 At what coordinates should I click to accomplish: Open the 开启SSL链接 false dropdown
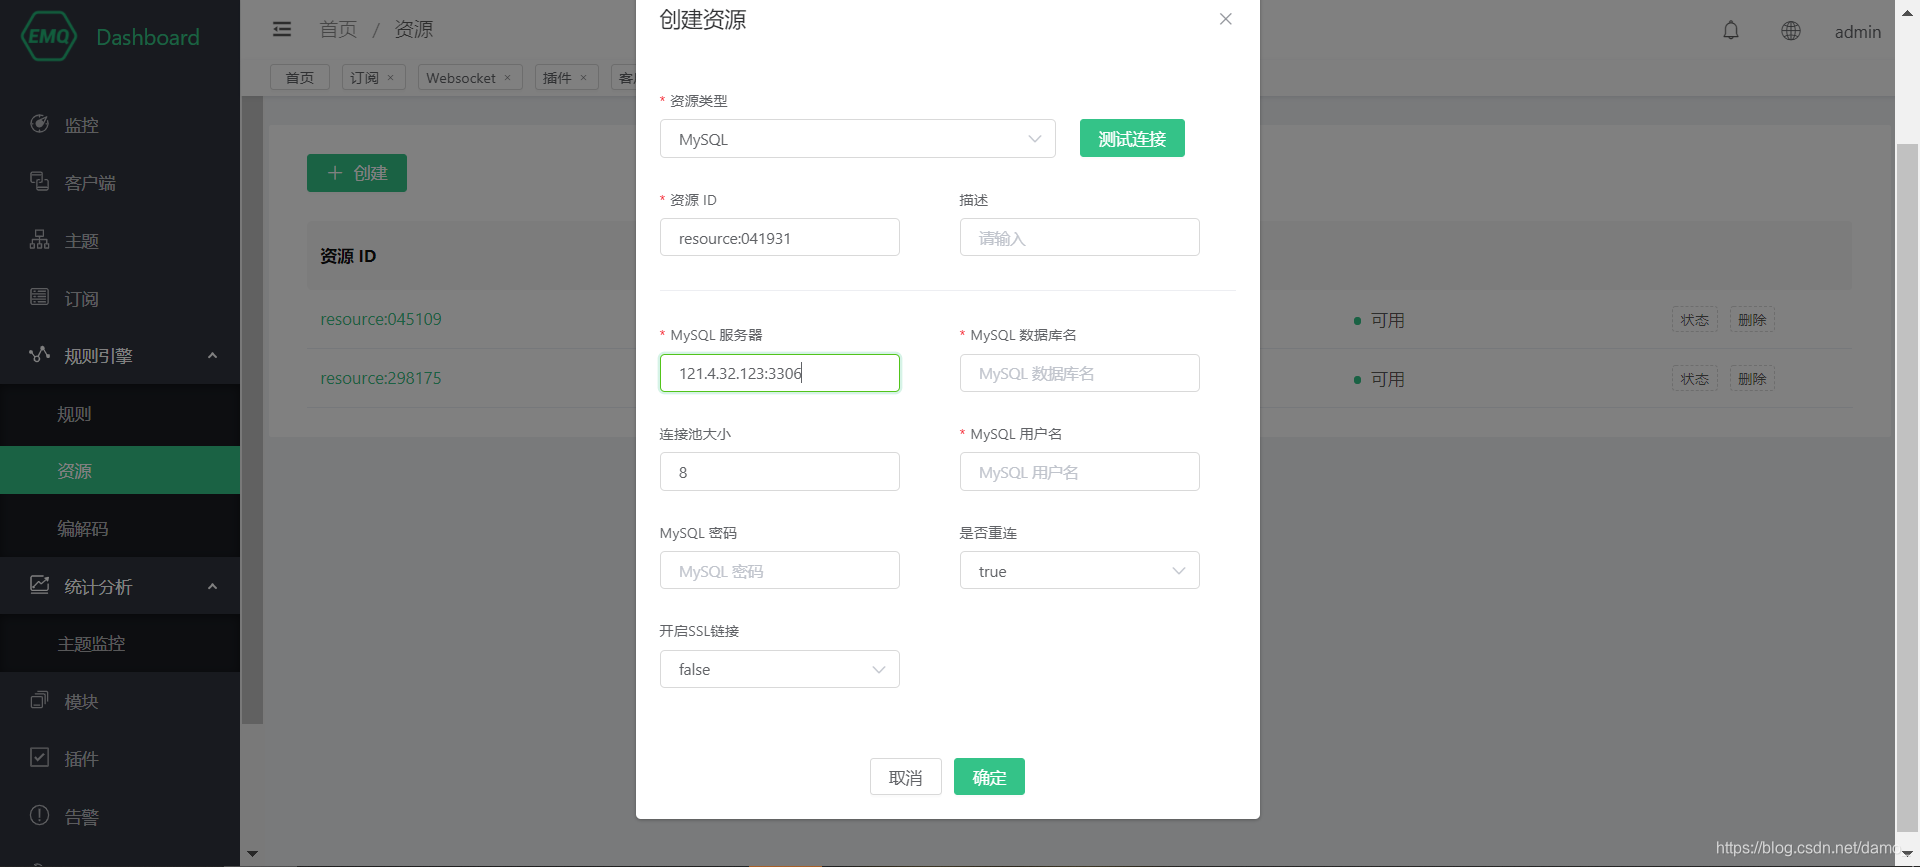coord(780,669)
